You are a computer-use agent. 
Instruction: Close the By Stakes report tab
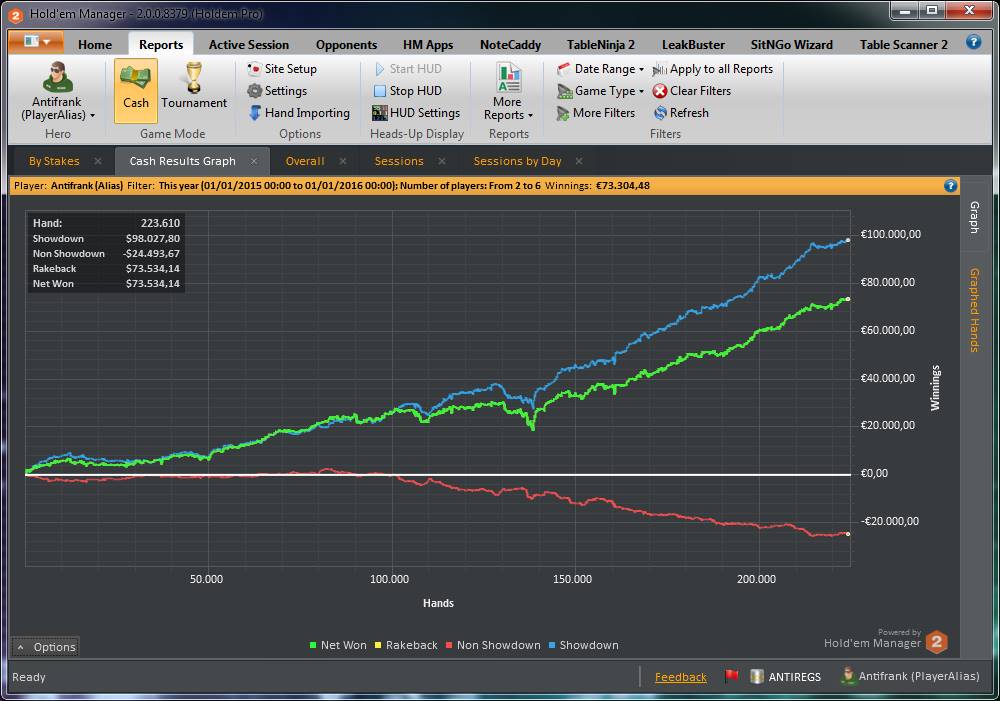pyautogui.click(x=98, y=161)
